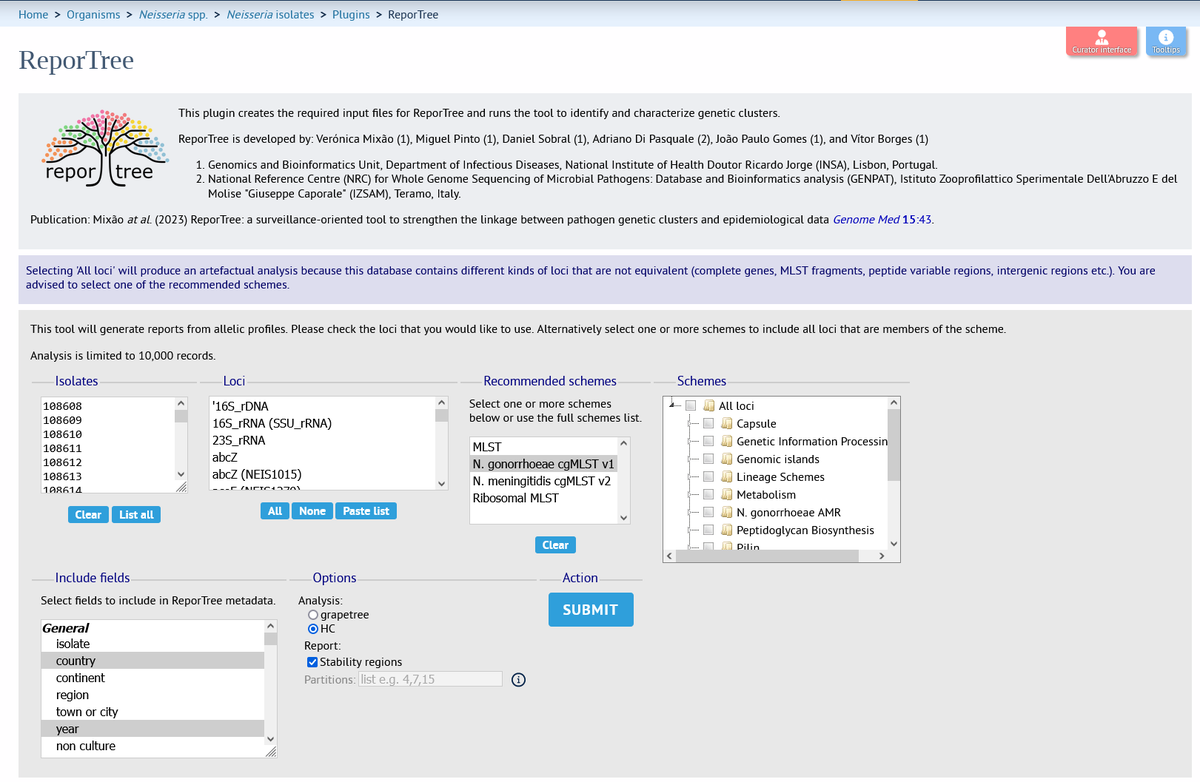Image resolution: width=1200 pixels, height=782 pixels.
Task: Click folder icon beside Genetic Information Processing
Action: (727, 441)
